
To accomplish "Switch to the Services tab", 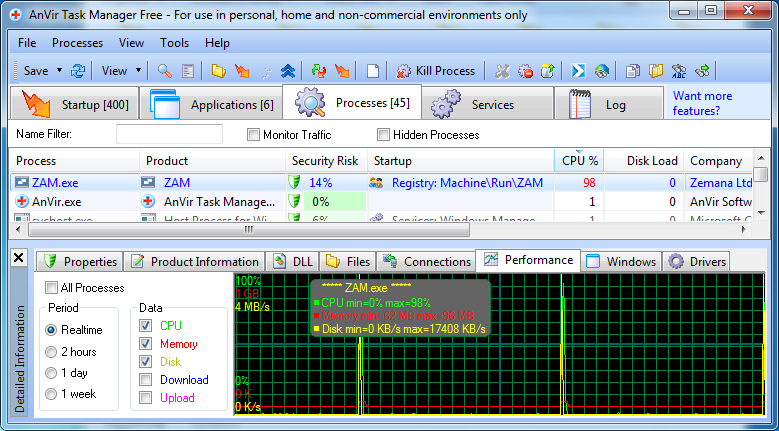I will tap(487, 104).
